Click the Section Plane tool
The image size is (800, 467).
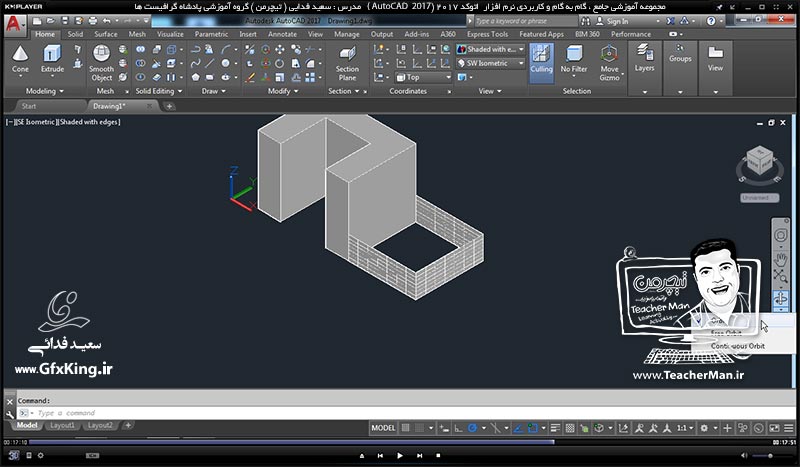[347, 63]
